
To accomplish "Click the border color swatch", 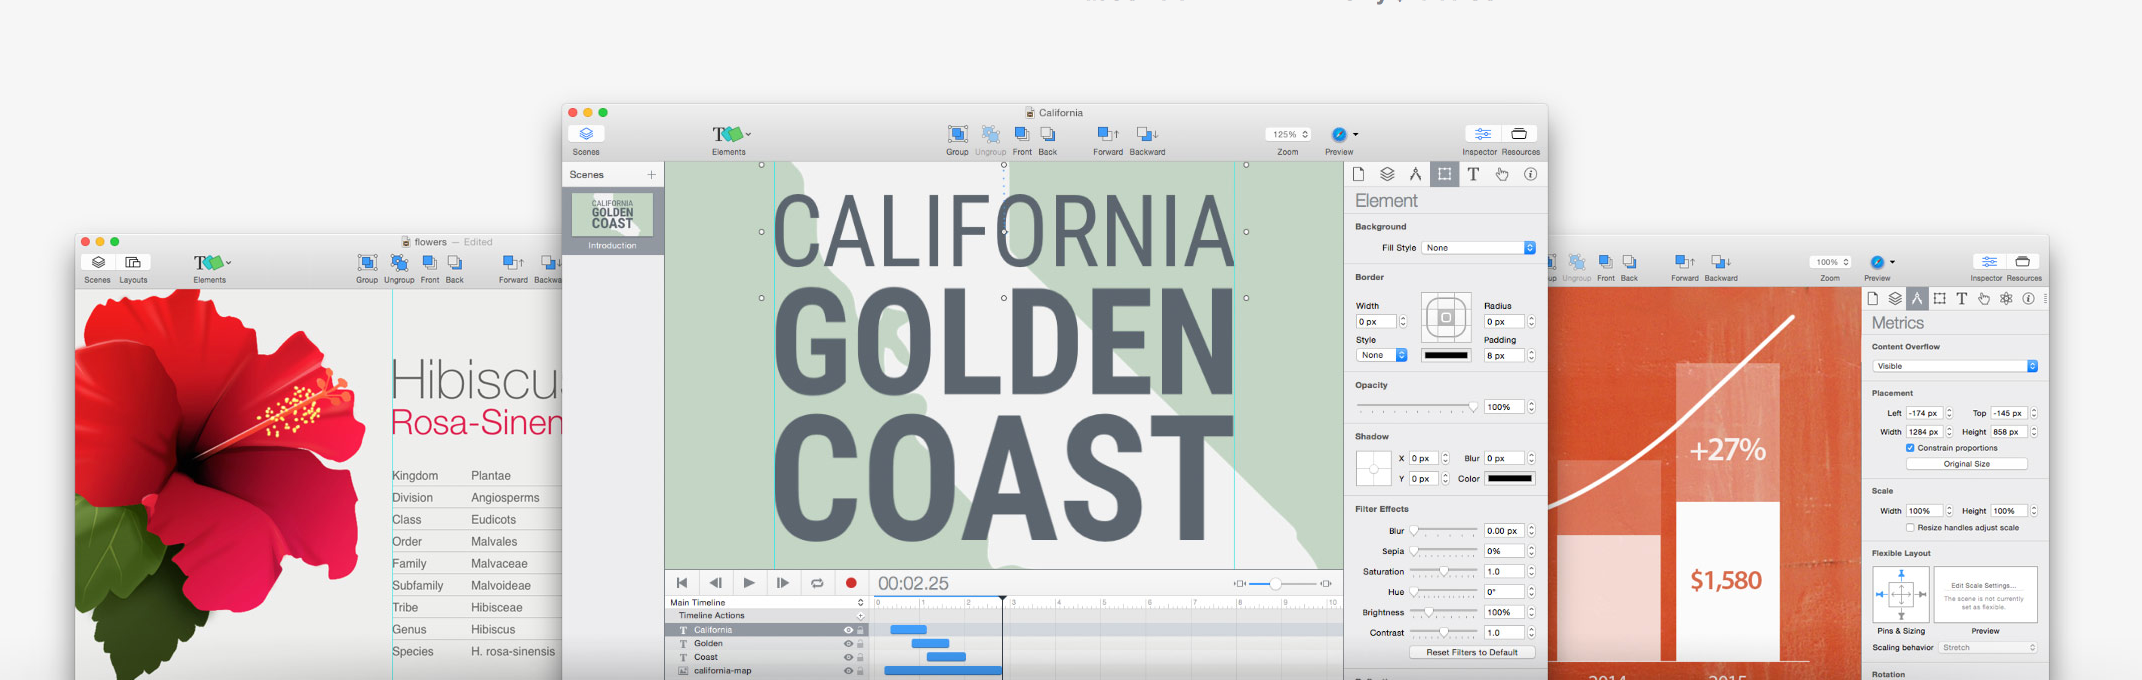I will point(1446,355).
